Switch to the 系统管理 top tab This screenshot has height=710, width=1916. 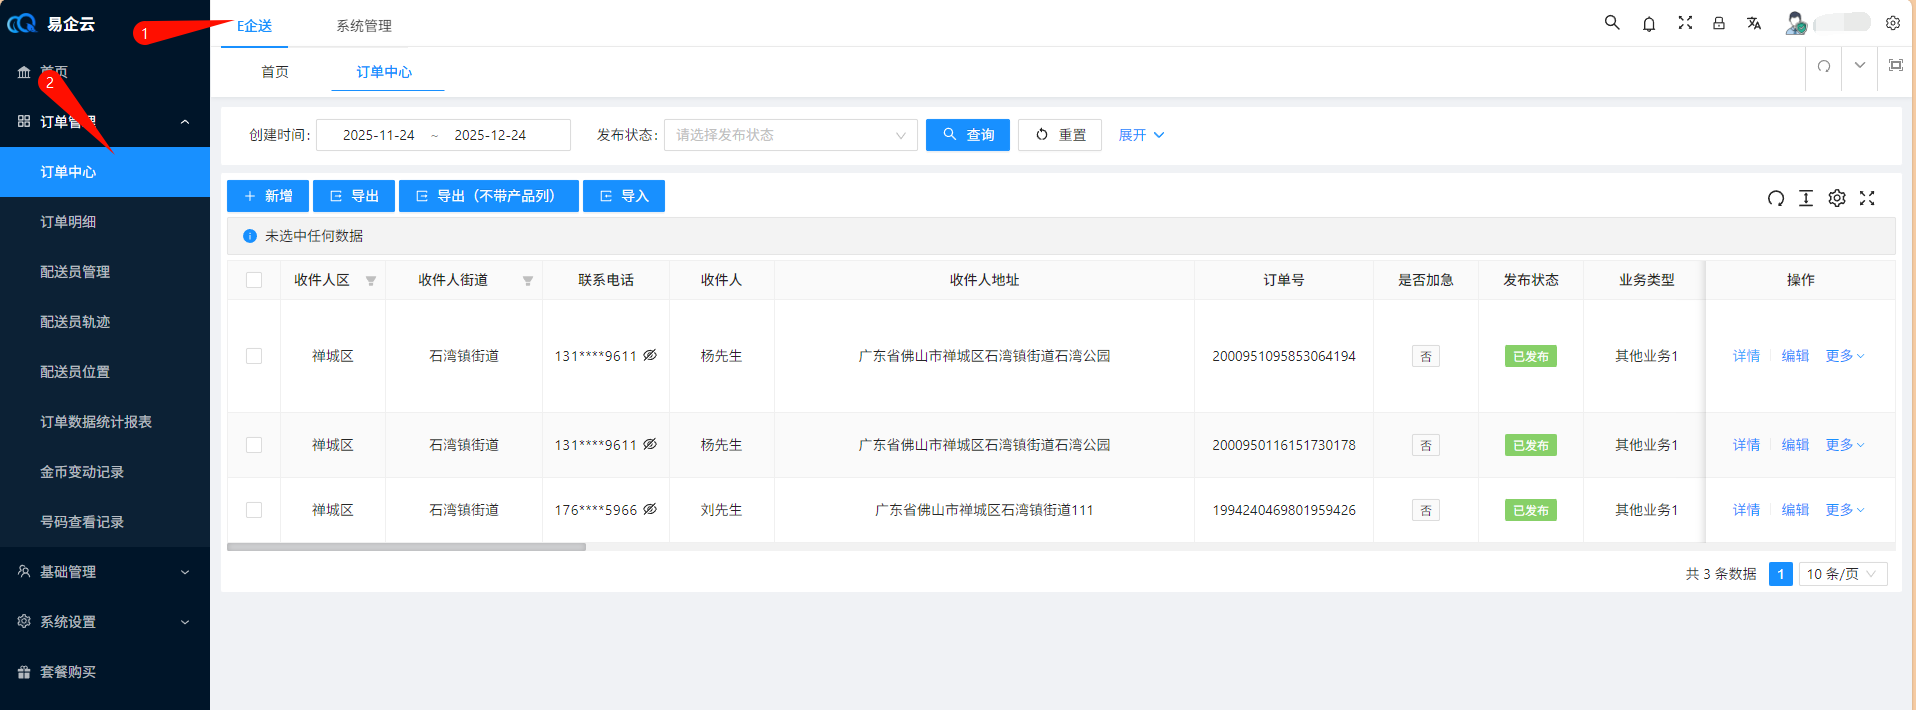click(x=364, y=26)
